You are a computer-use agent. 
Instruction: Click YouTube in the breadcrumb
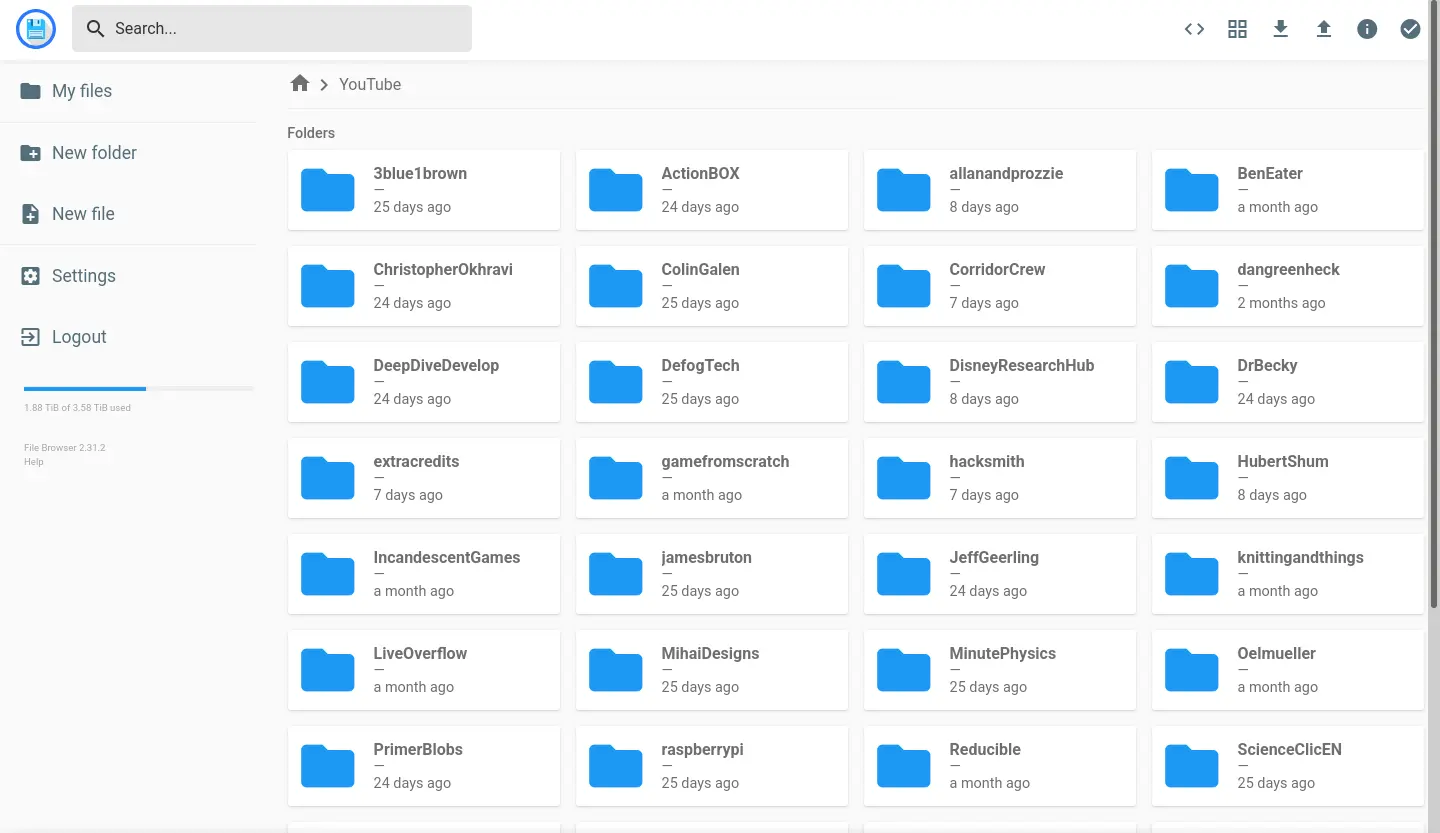(x=370, y=84)
